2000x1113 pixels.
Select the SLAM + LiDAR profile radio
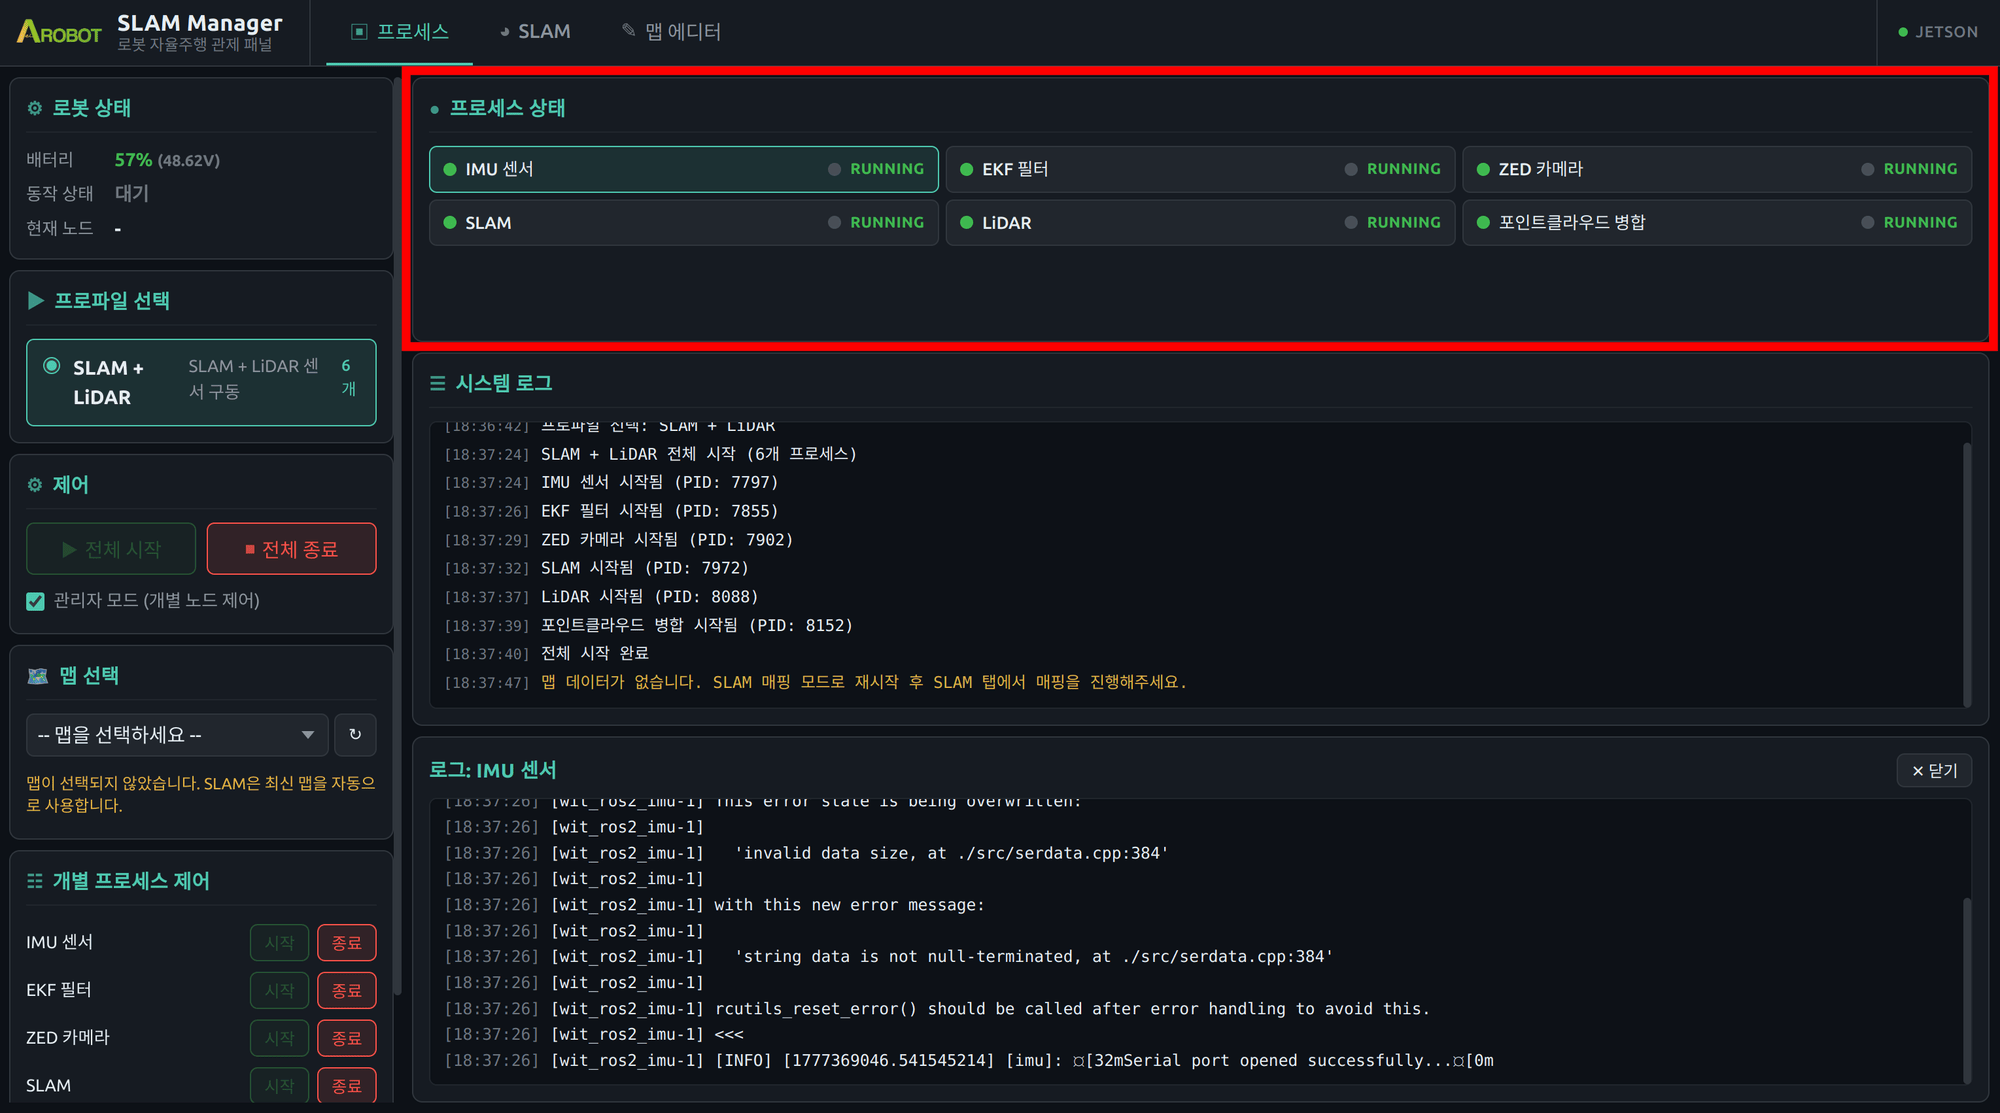tap(51, 366)
